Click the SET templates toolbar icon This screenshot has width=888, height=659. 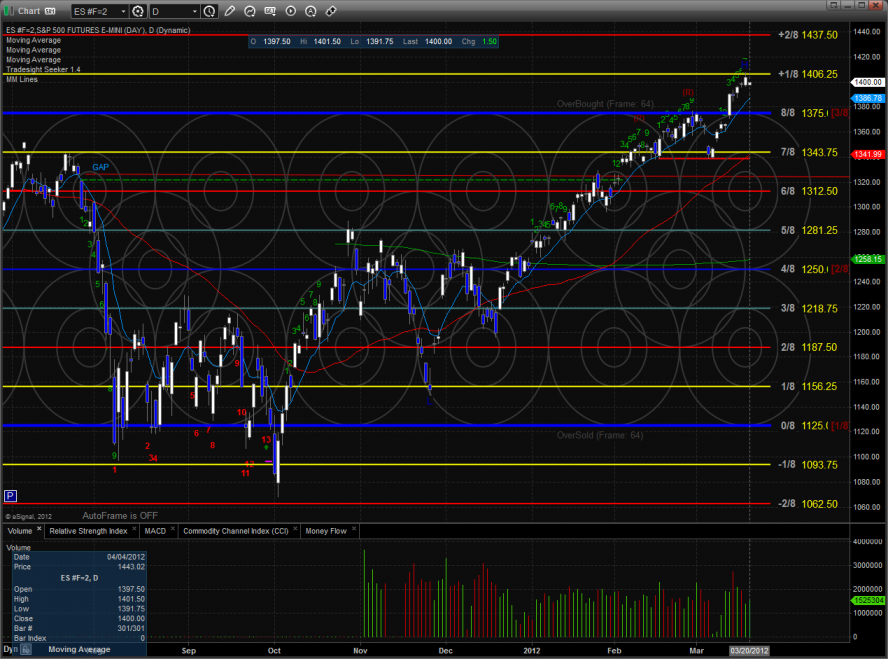(x=270, y=11)
